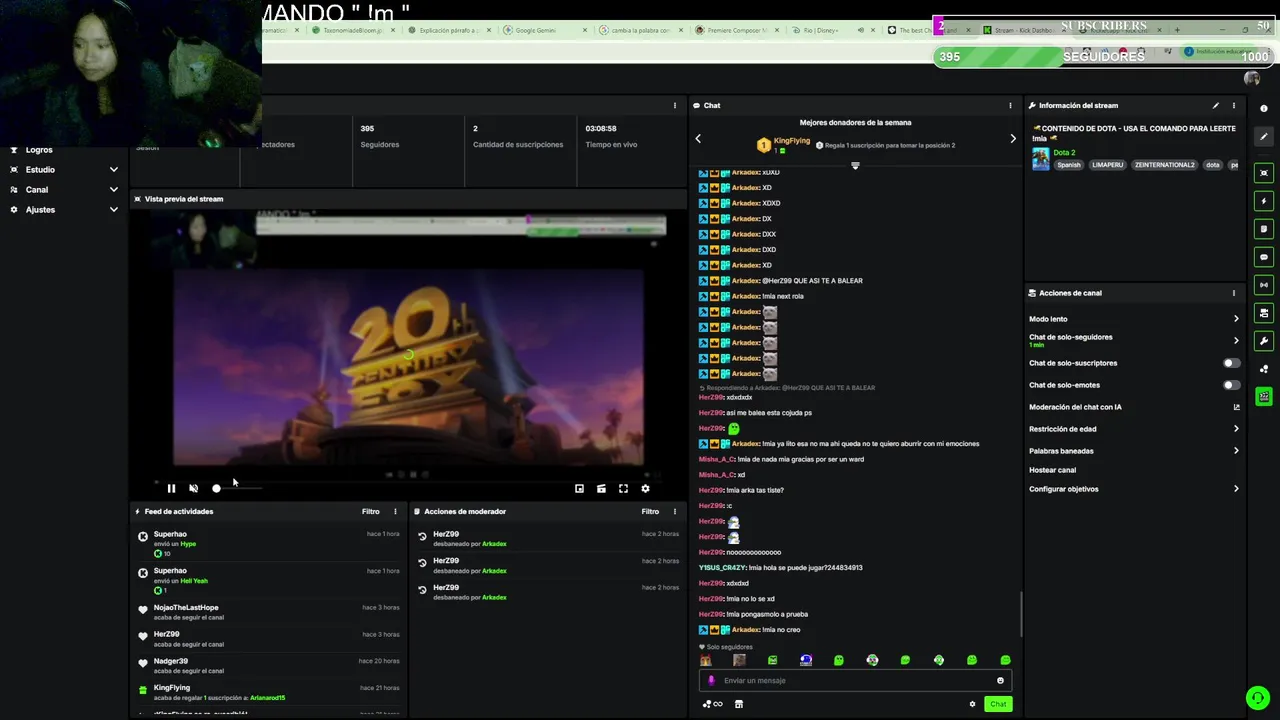Toggle the note document sidebar icon
This screenshot has height=720, width=1280.
tap(1264, 229)
